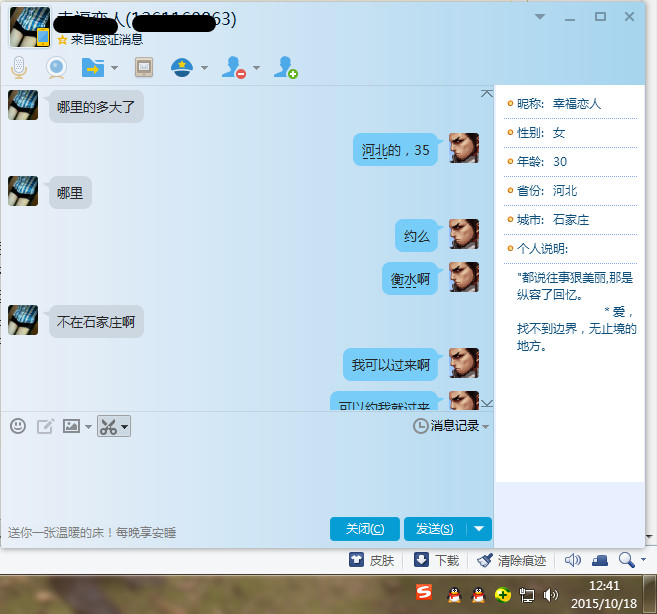
Task: Click the 发送(S) send button
Action: [435, 529]
